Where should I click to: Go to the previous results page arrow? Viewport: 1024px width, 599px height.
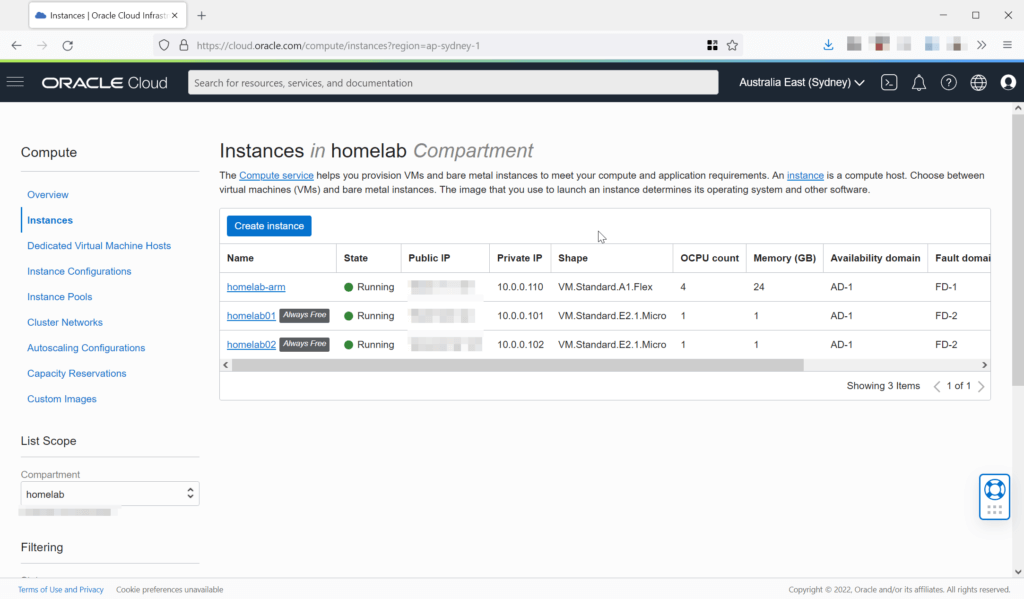tap(937, 386)
